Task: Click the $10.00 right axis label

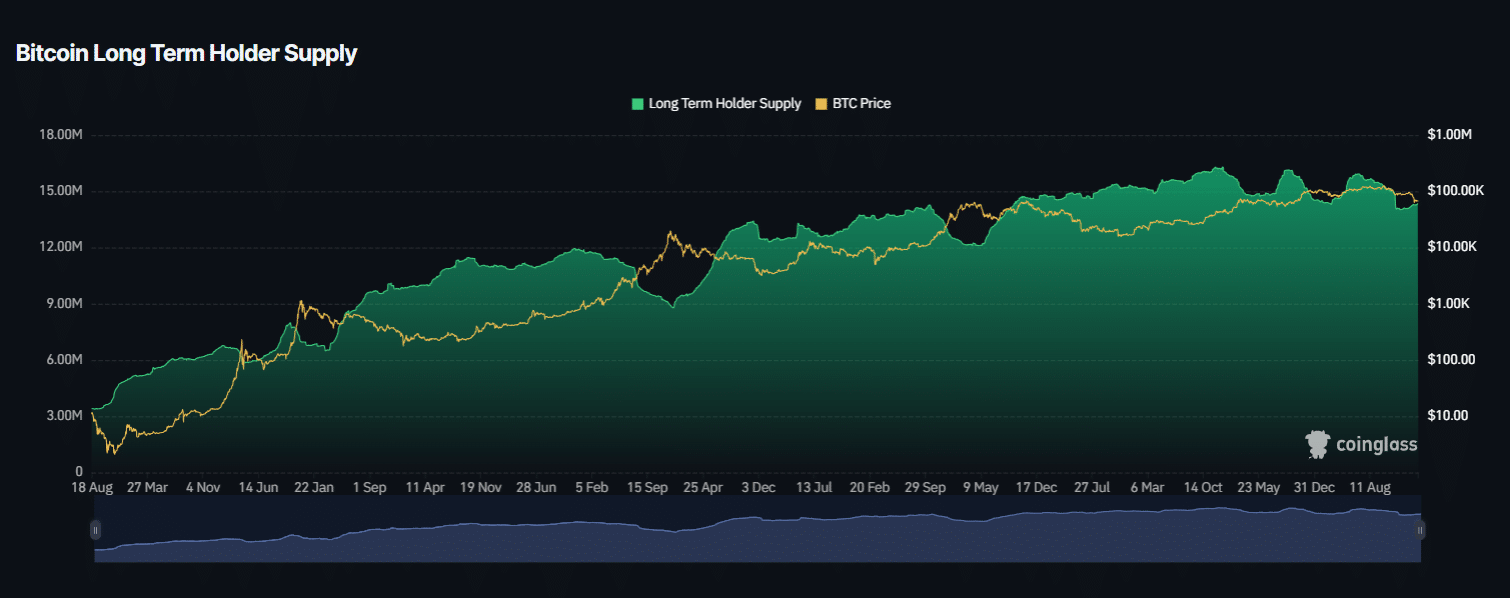Action: pos(1448,416)
